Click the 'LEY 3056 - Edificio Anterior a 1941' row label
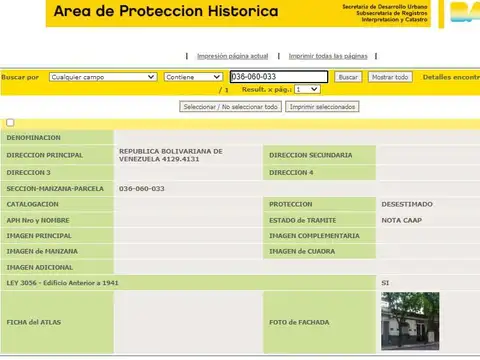 62,283
